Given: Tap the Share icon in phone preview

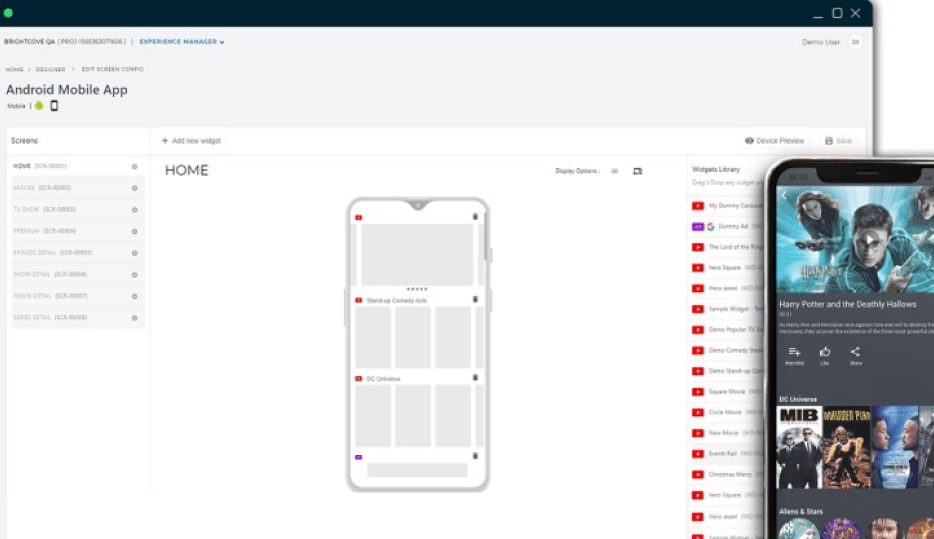Looking at the screenshot, I should 855,353.
